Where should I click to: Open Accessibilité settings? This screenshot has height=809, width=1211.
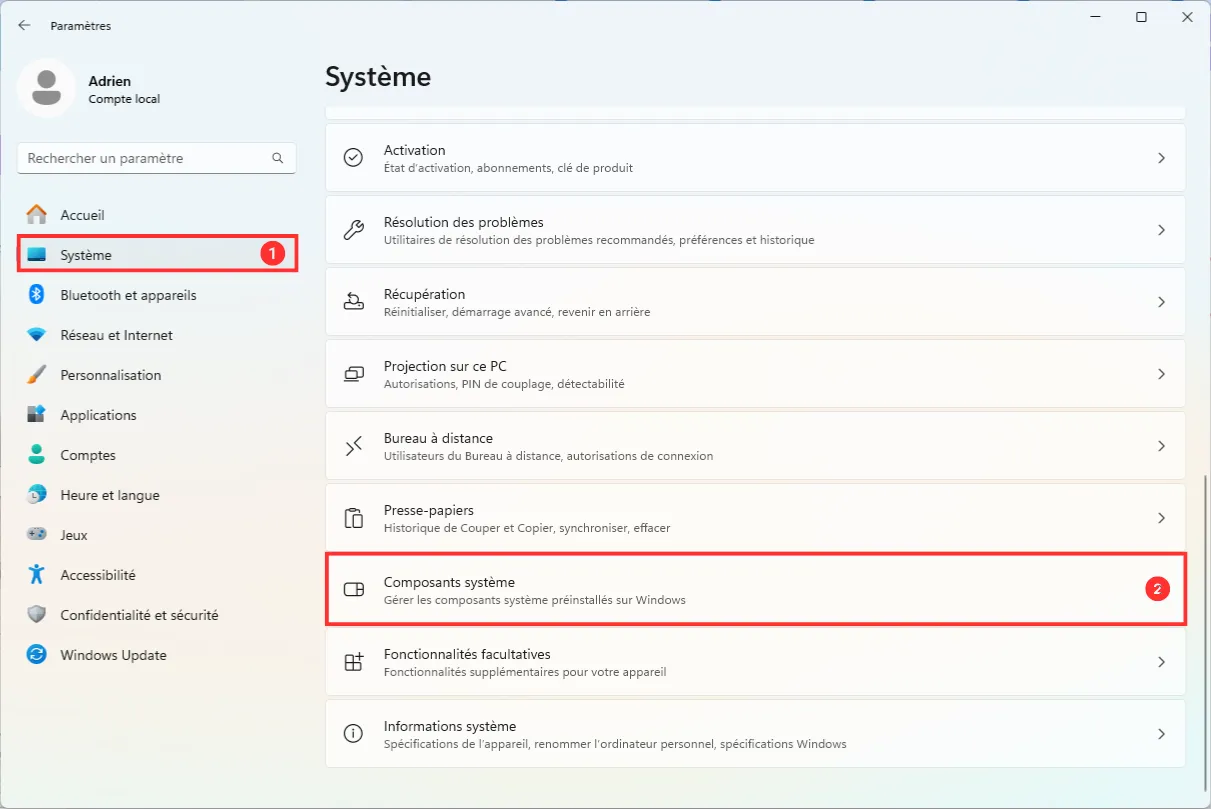157,575
